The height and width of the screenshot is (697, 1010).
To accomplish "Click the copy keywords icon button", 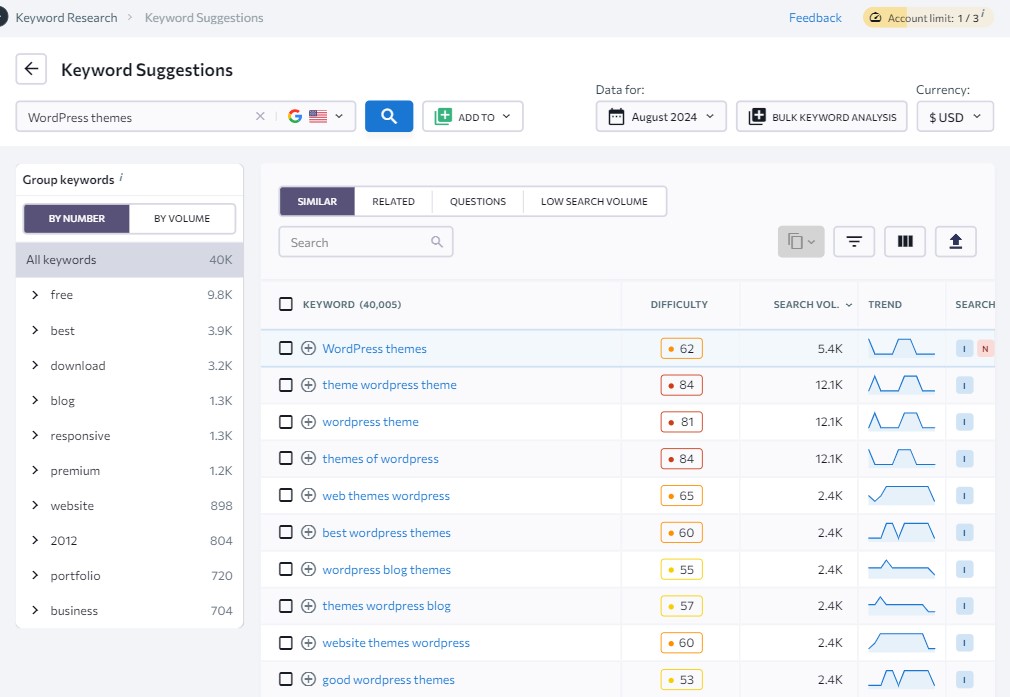I will [801, 241].
